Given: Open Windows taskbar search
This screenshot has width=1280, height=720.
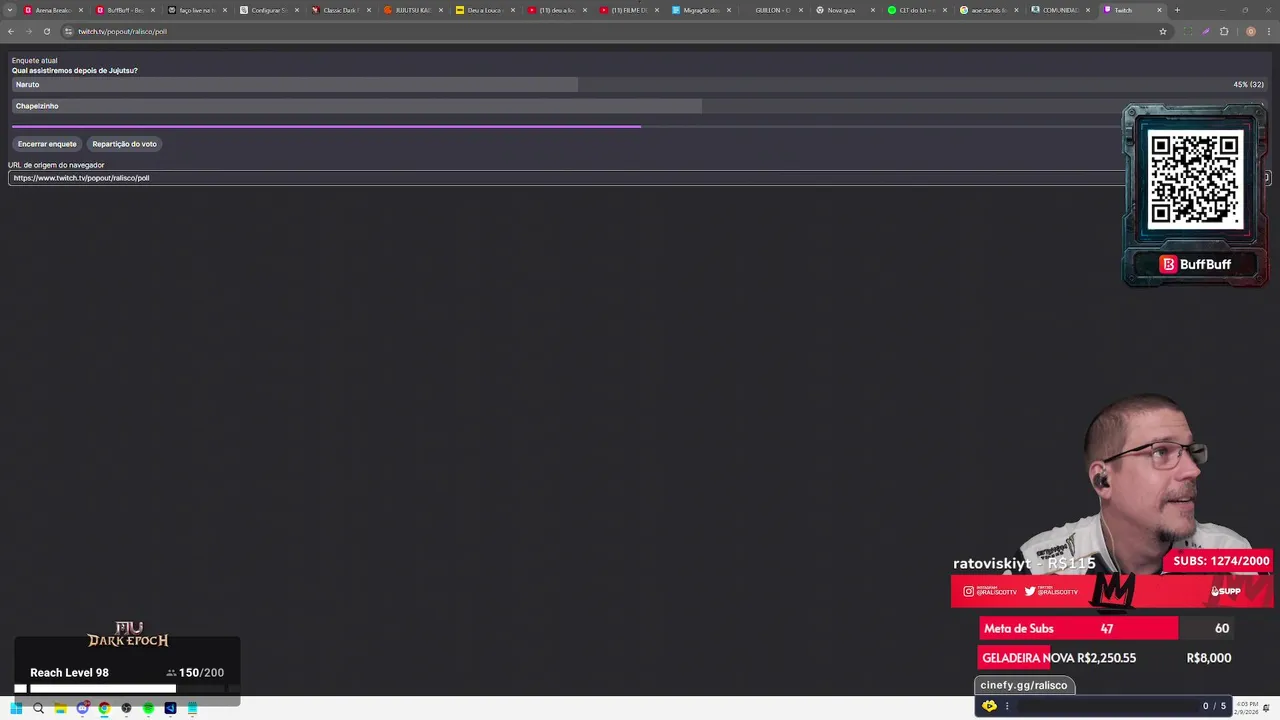Looking at the screenshot, I should [38, 708].
